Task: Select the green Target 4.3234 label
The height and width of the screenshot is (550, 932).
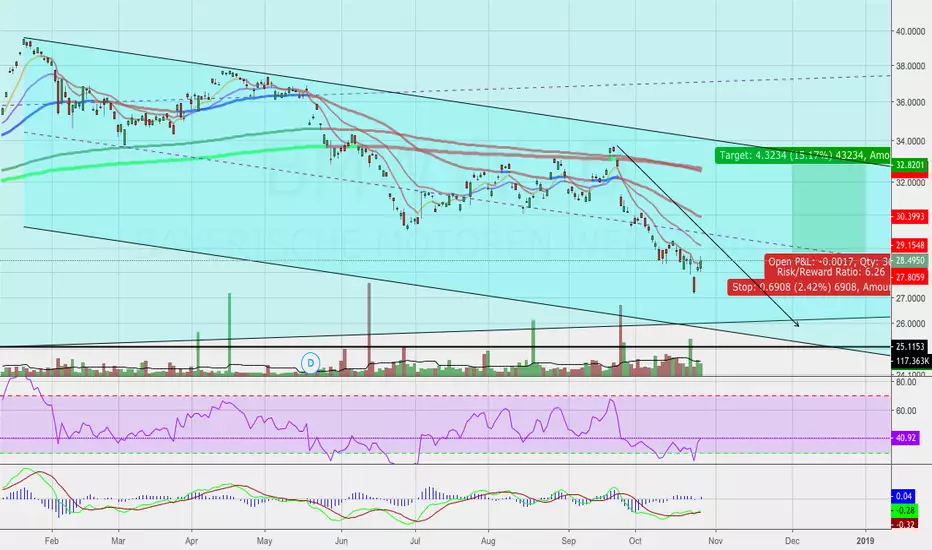Action: click(802, 156)
